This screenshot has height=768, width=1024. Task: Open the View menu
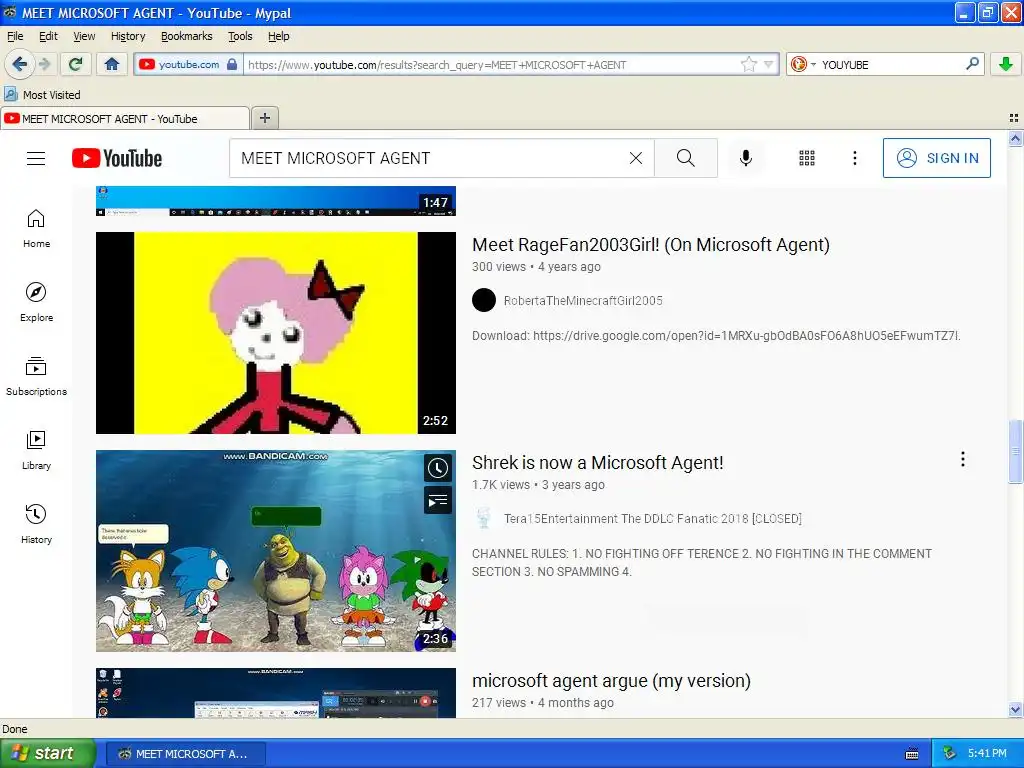84,36
